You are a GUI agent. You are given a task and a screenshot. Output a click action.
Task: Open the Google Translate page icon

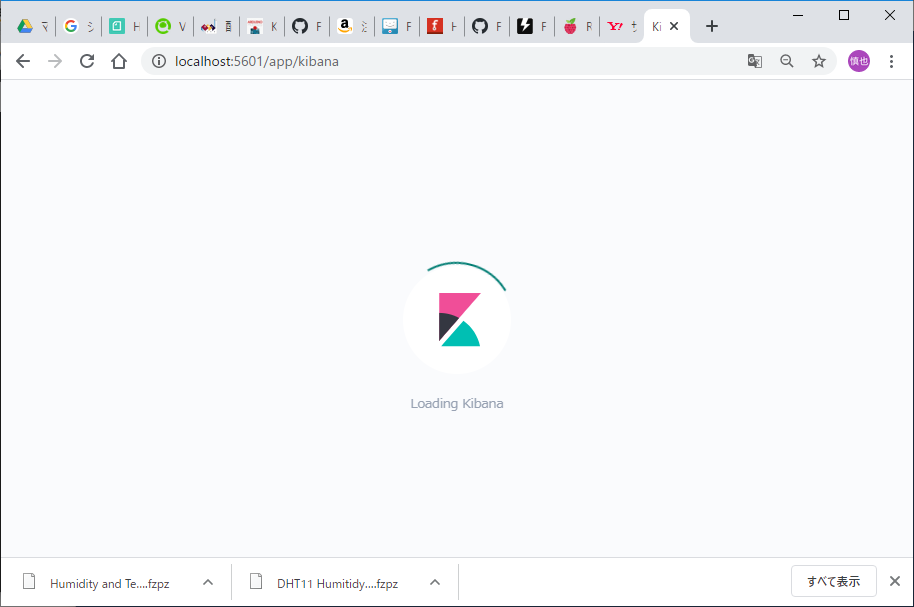(x=755, y=61)
